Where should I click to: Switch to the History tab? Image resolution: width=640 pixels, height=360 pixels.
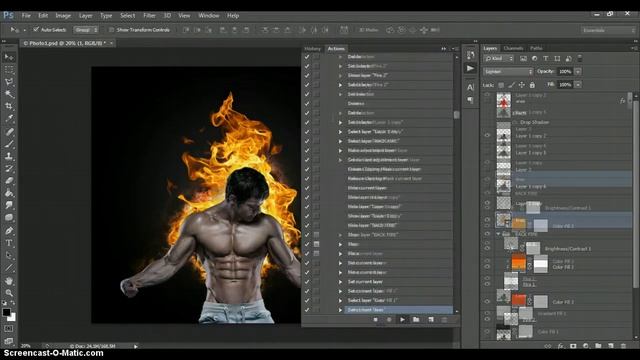[313, 49]
